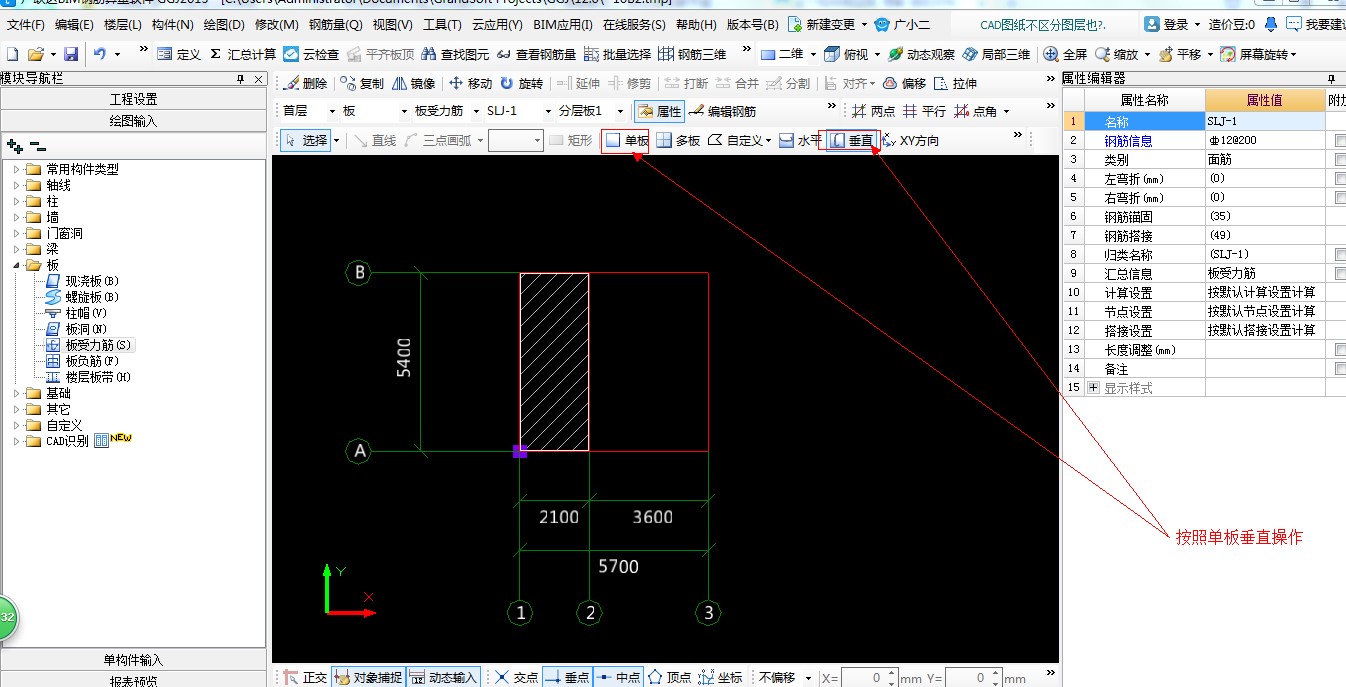The width and height of the screenshot is (1346, 687).
Task: Click 绘图输入 navigation button
Action: point(133,121)
